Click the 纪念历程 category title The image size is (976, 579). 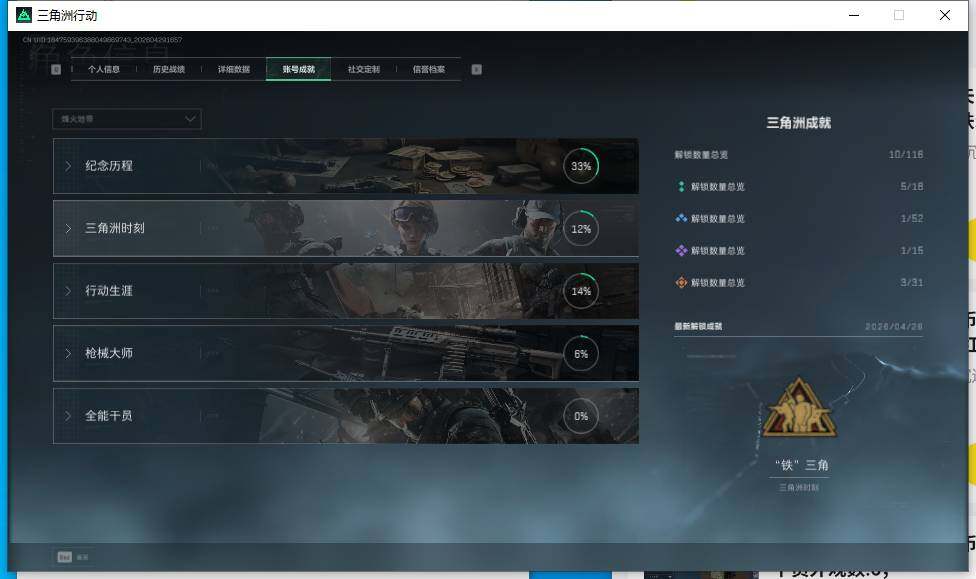tap(109, 166)
